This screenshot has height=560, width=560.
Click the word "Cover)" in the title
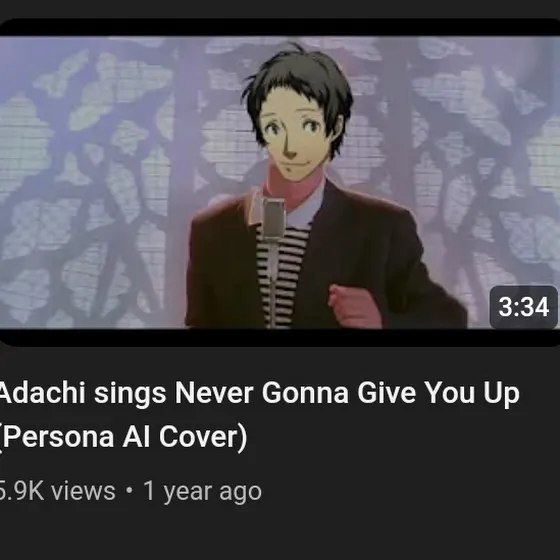203,437
